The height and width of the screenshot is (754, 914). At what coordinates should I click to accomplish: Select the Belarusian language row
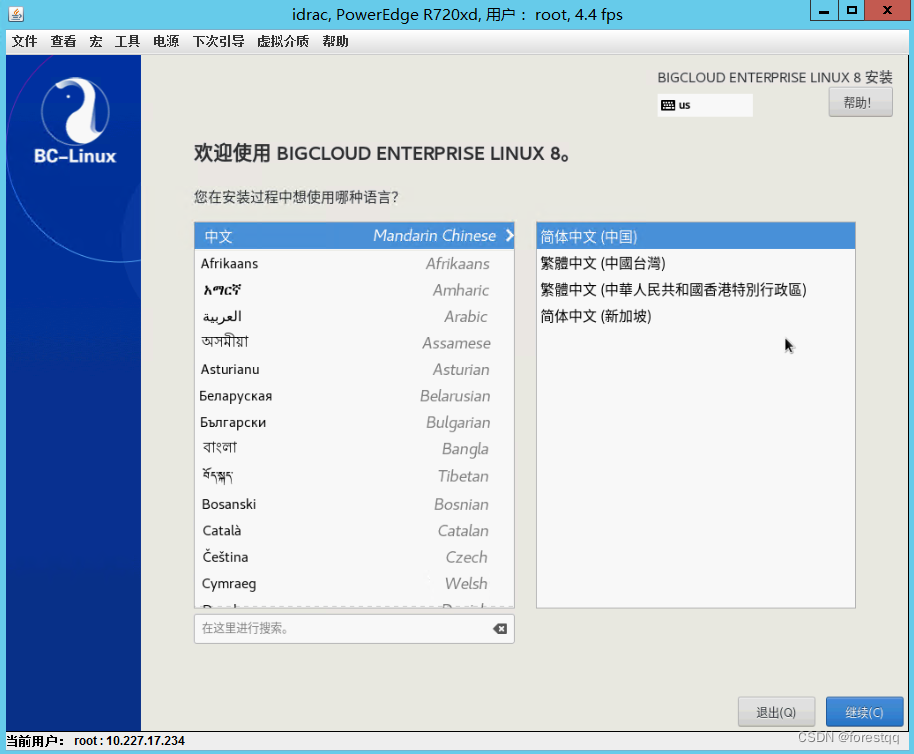(354, 396)
